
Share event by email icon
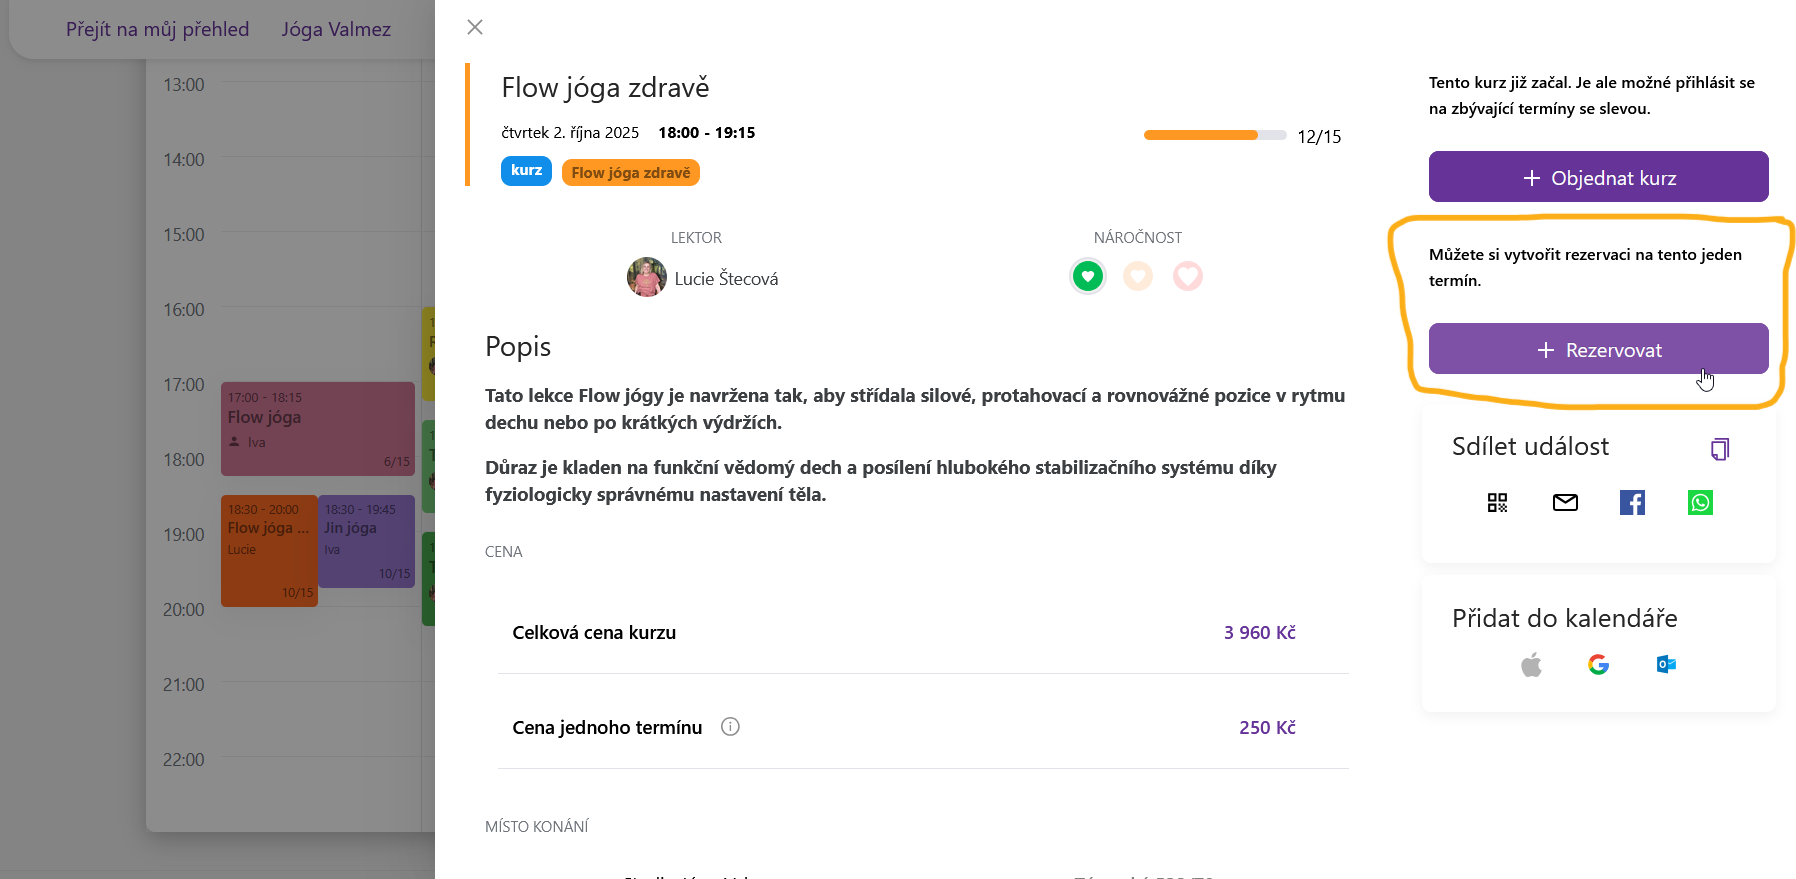point(1565,503)
